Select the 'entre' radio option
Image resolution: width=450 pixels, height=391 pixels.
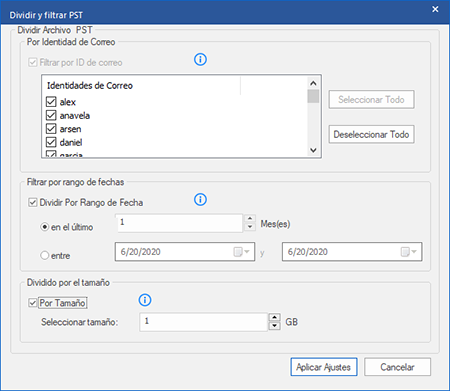coord(45,256)
